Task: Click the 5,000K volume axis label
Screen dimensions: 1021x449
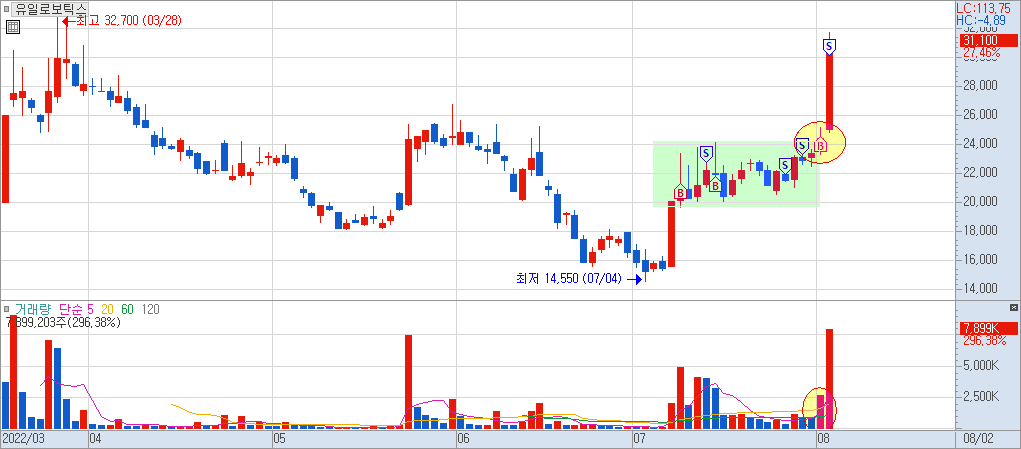Action: [x=981, y=365]
